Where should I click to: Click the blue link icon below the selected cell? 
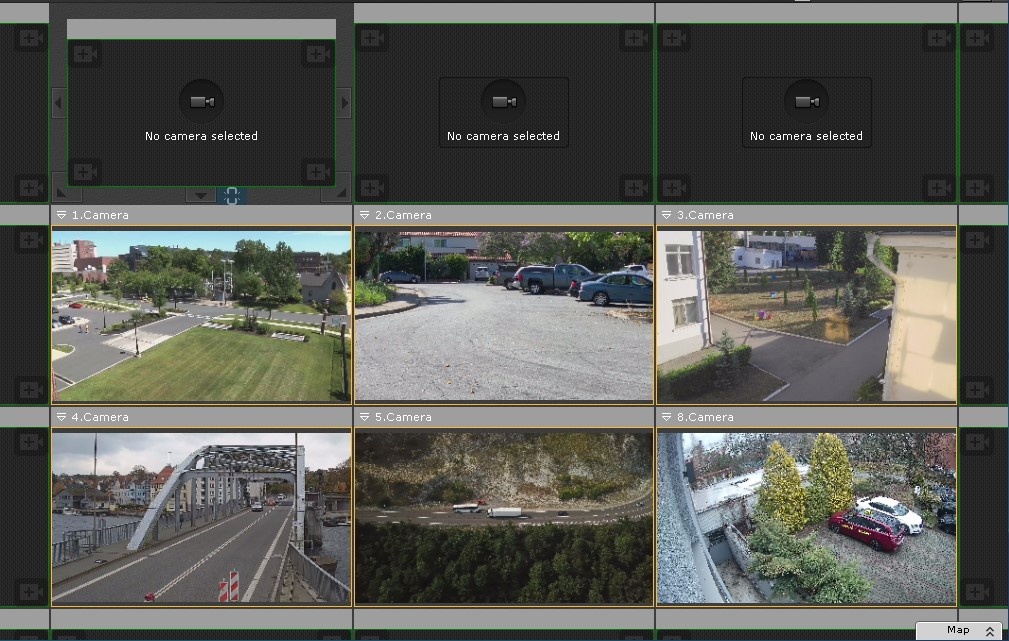[x=232, y=196]
